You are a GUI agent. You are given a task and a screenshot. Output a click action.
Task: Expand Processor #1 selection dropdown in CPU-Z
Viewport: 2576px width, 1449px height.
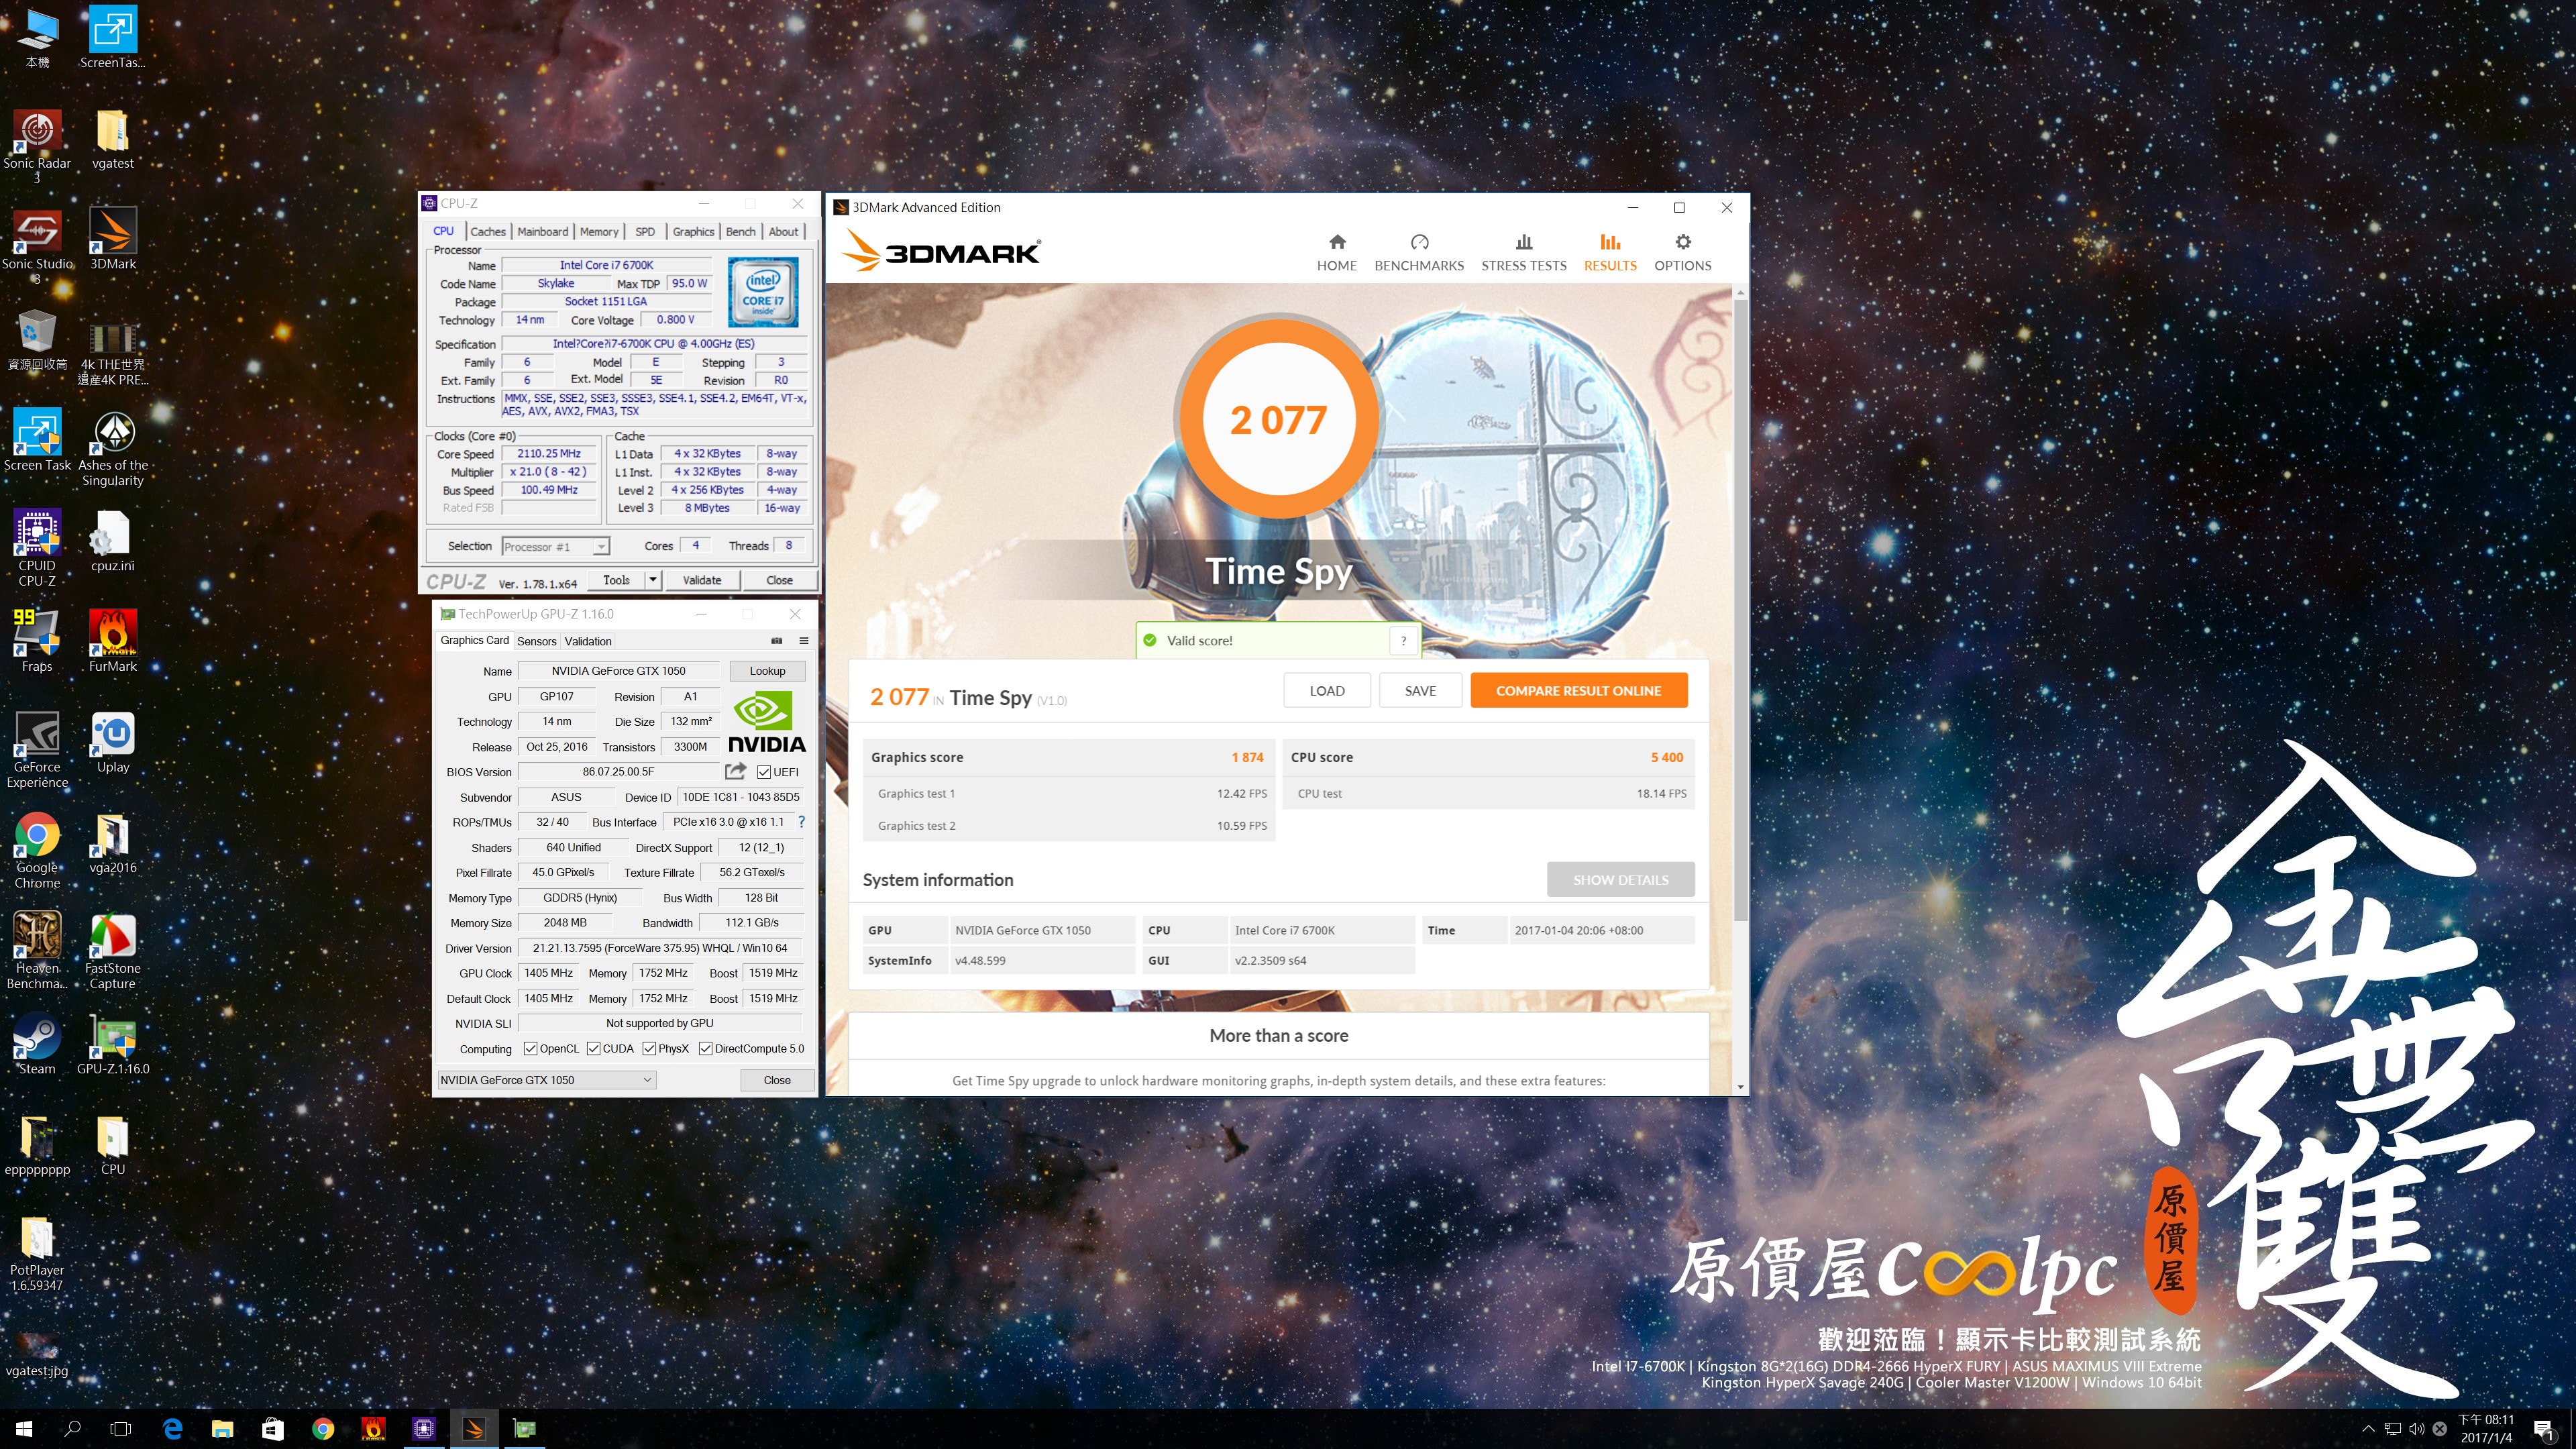[600, 546]
